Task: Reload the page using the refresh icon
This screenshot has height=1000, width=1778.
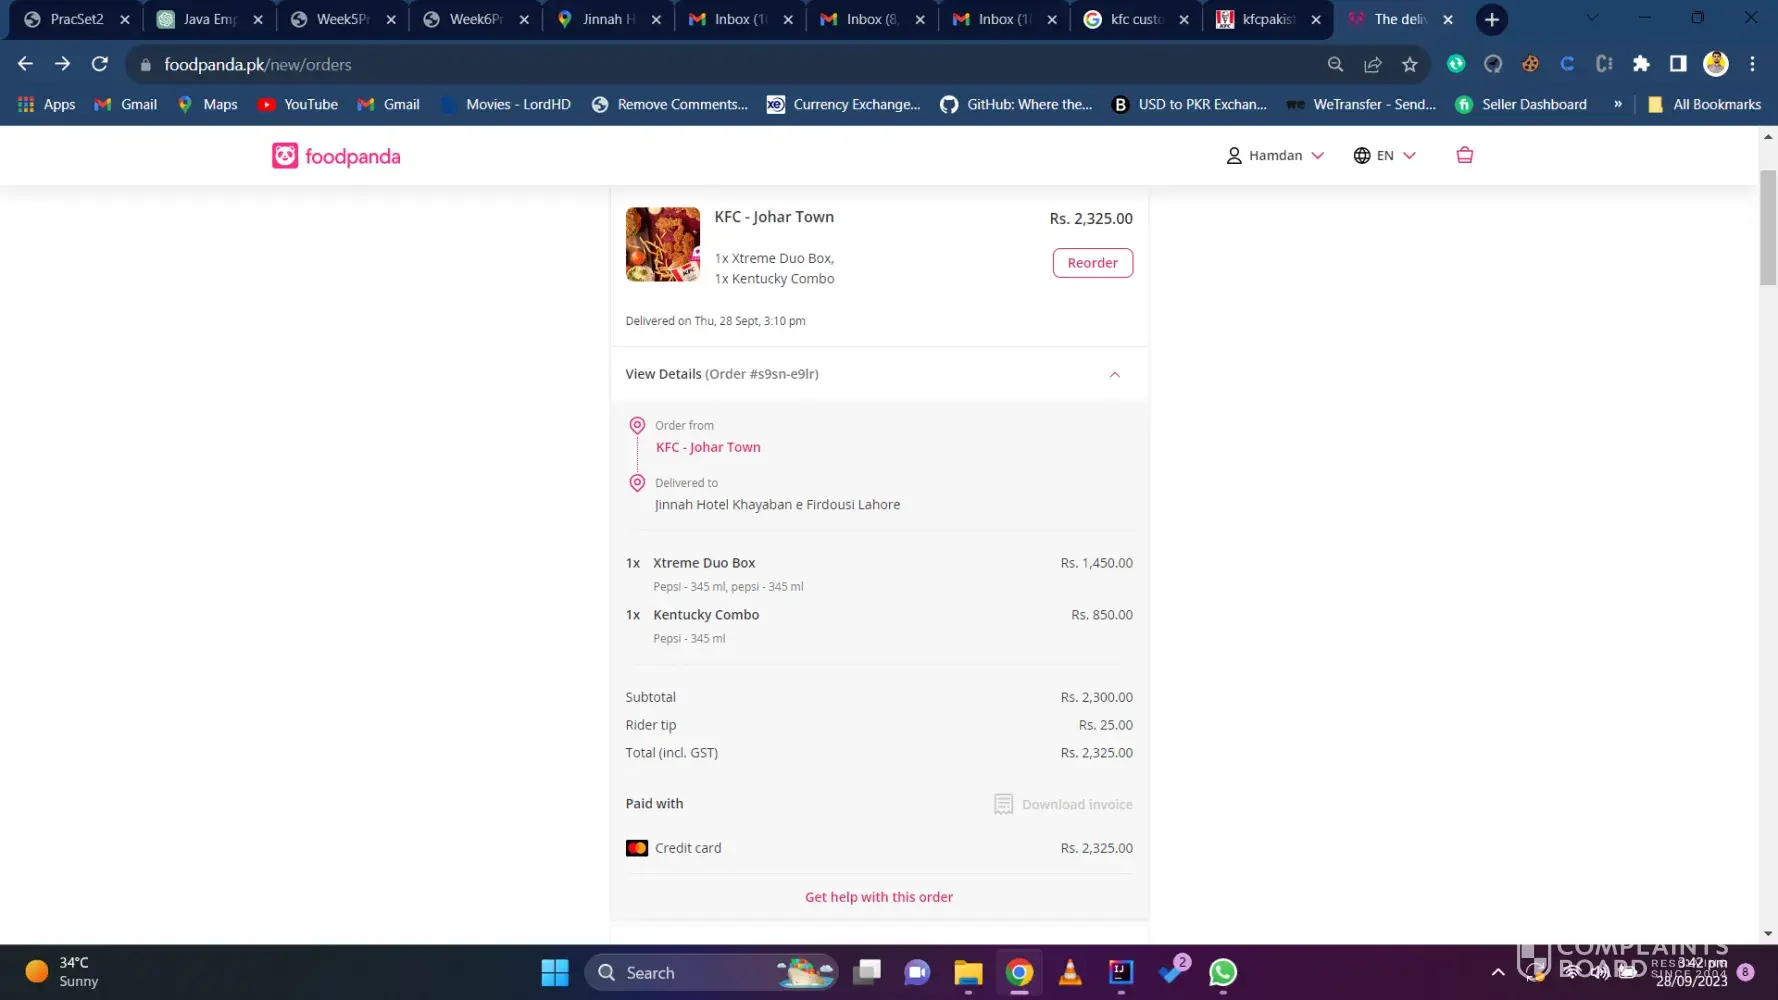Action: (x=99, y=65)
